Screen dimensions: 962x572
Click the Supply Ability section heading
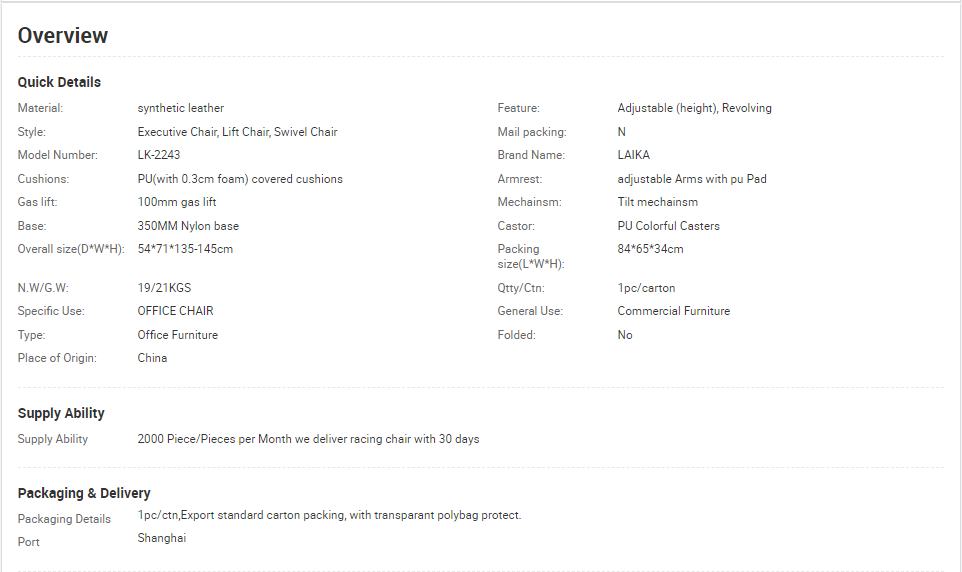61,413
